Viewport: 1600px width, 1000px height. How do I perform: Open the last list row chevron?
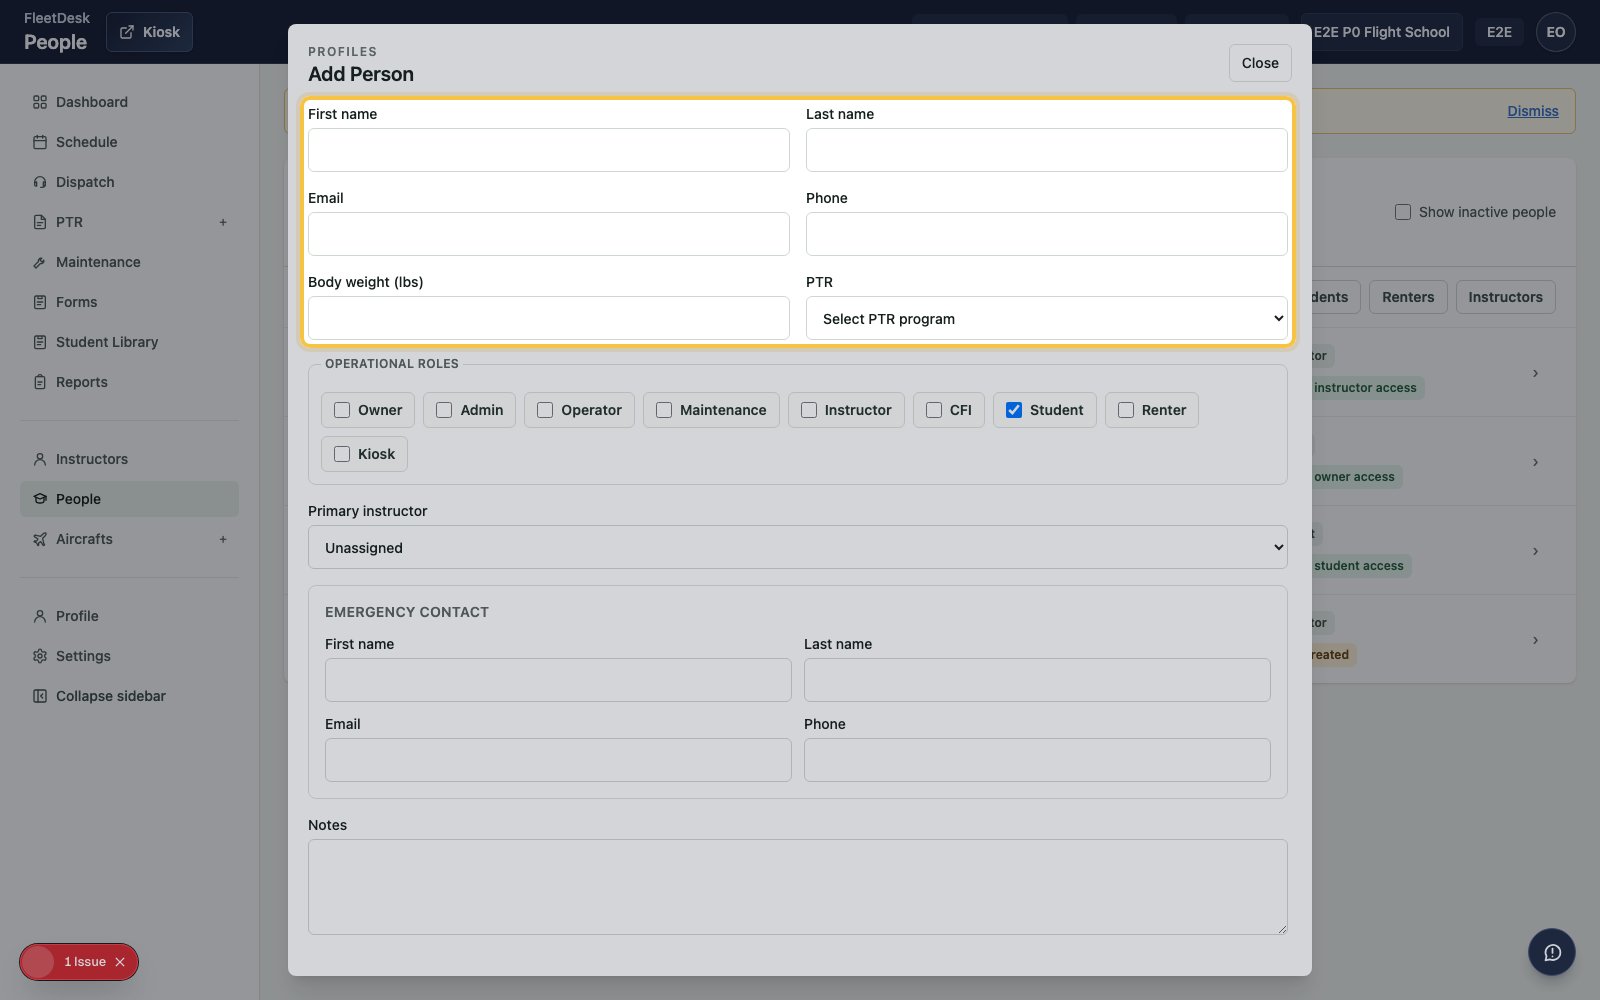click(1535, 640)
